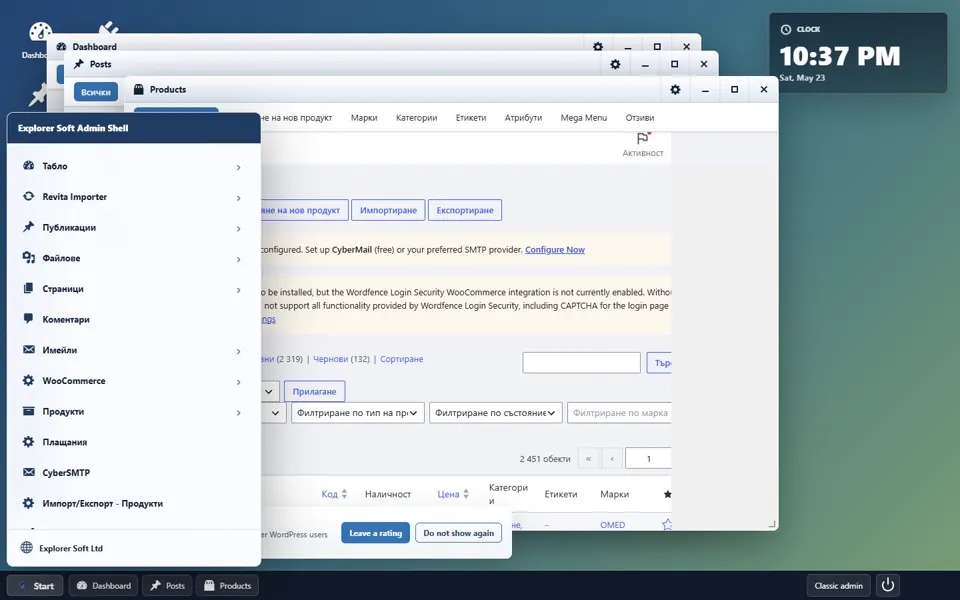Expand the Табло submenu chevron
The height and width of the screenshot is (600, 960).
(x=238, y=167)
